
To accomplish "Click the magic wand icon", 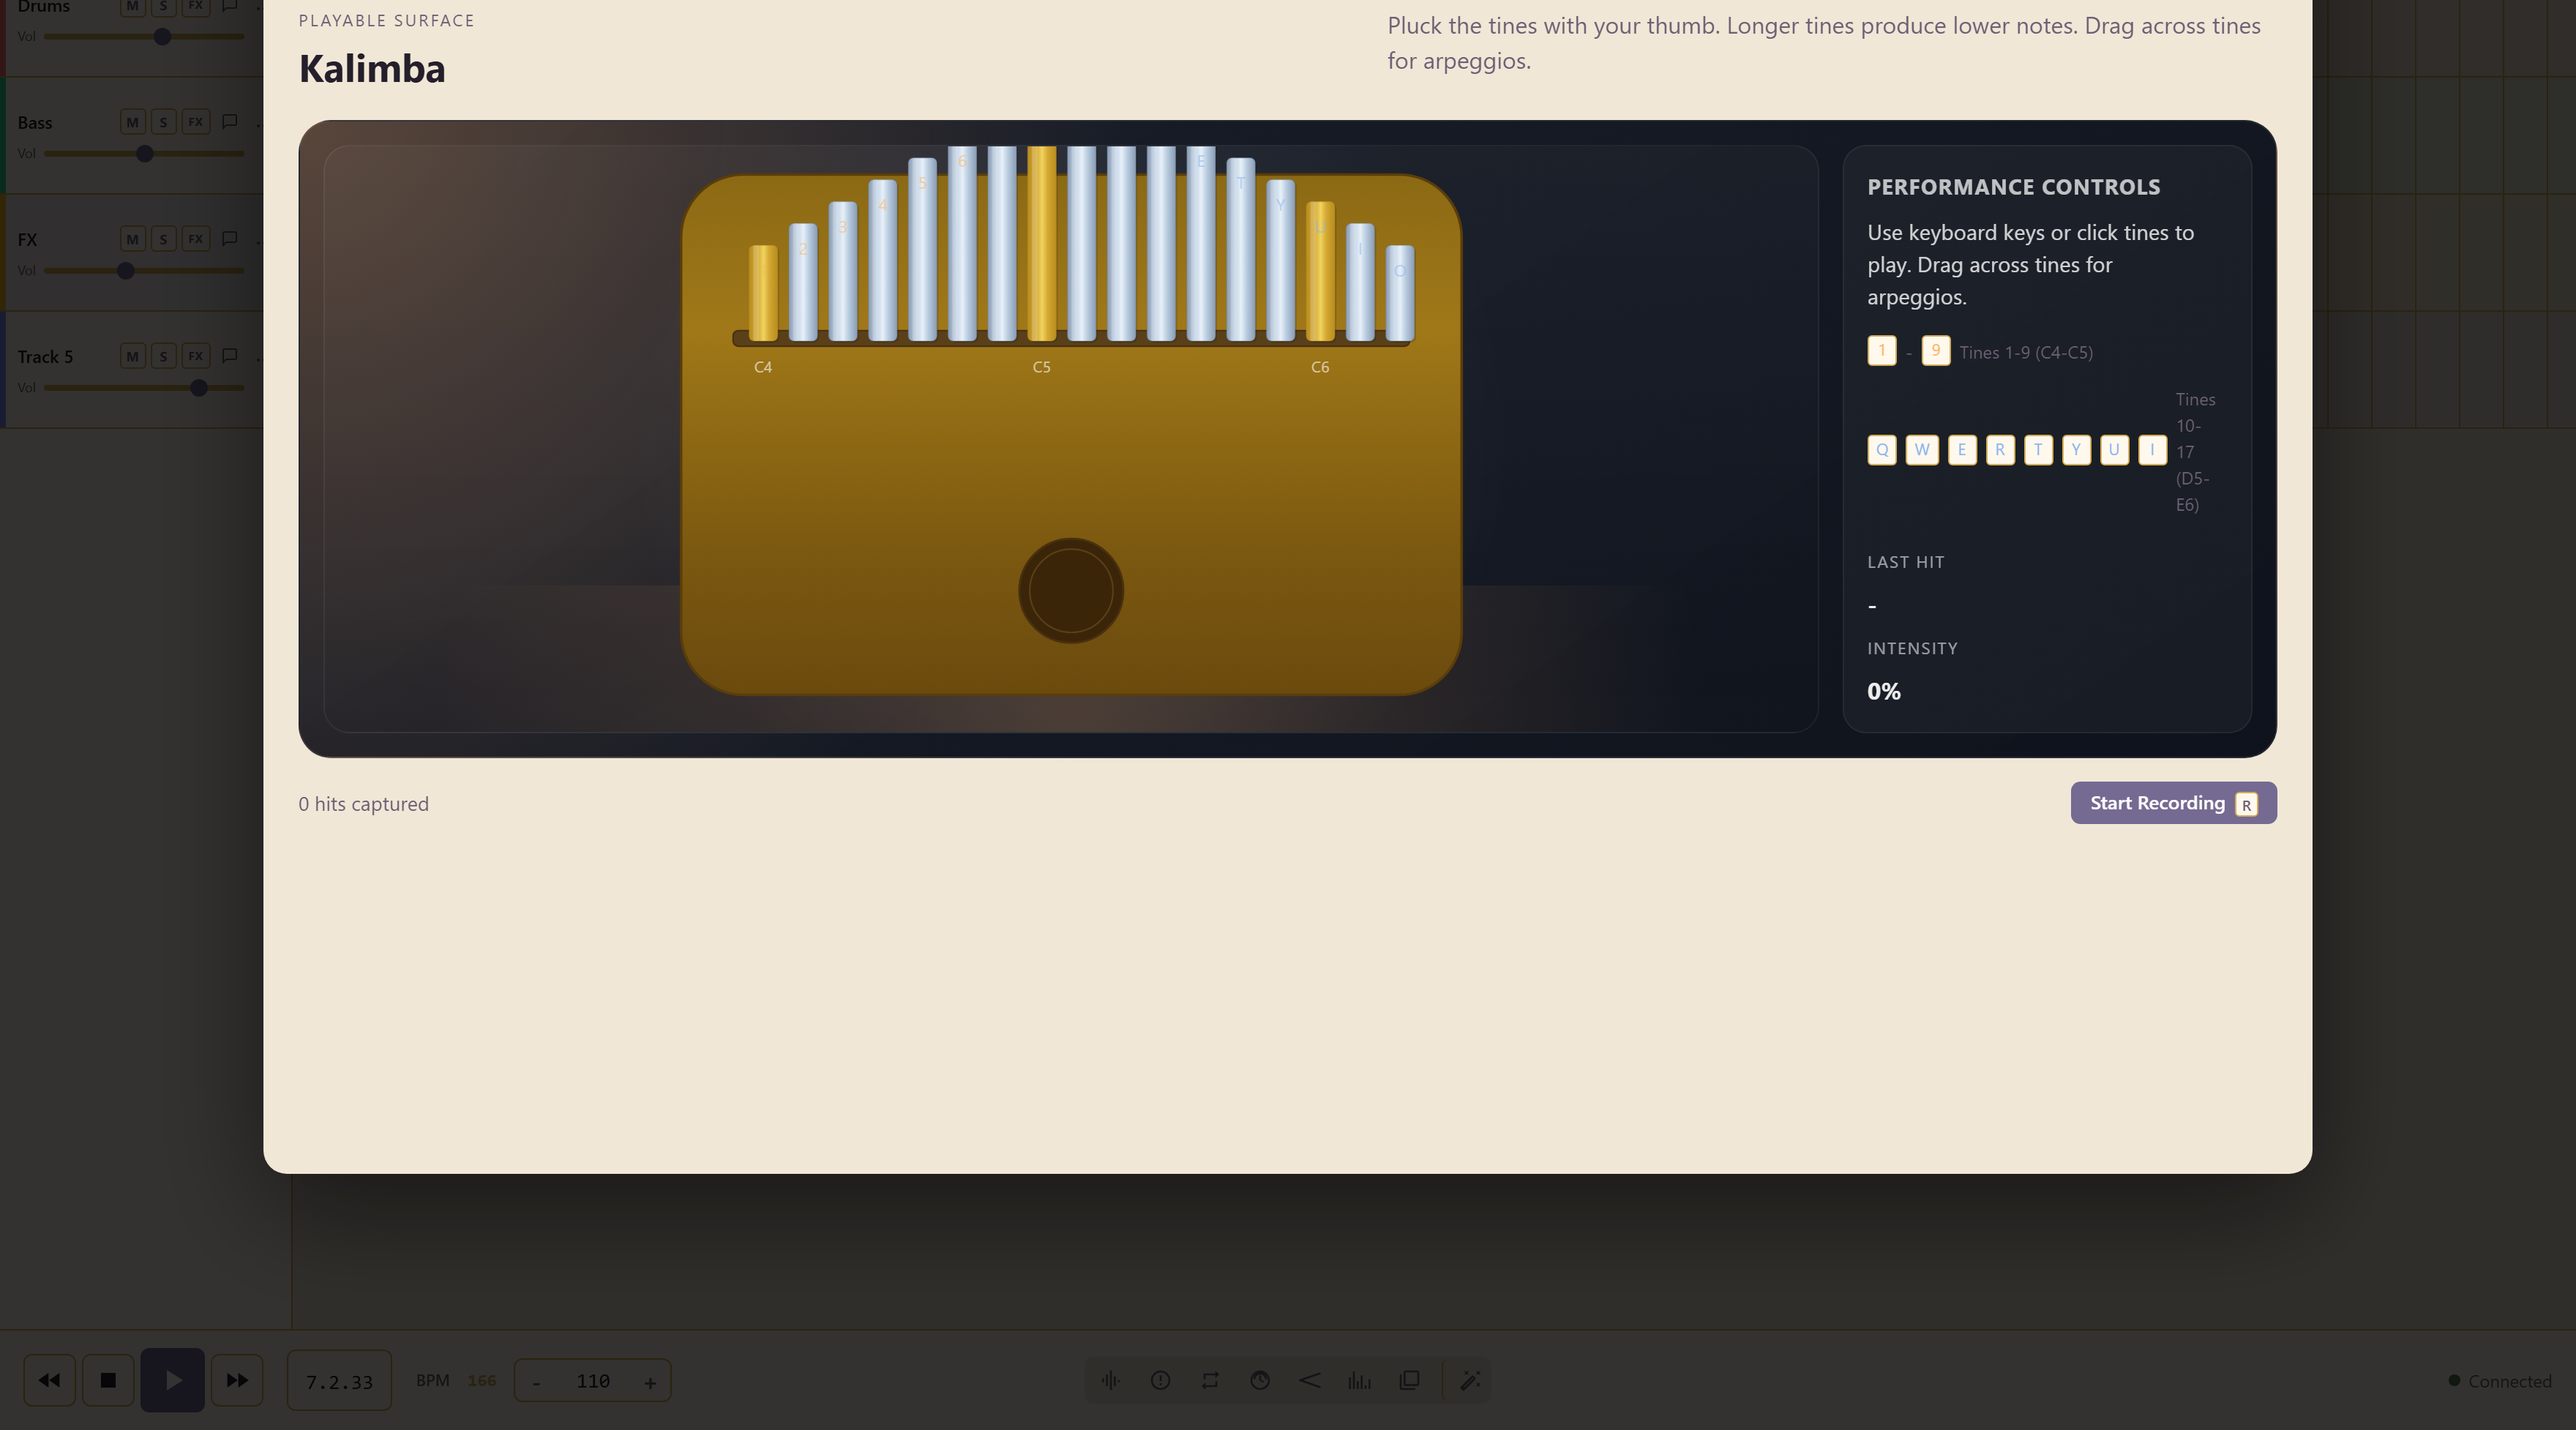I will [1470, 1380].
